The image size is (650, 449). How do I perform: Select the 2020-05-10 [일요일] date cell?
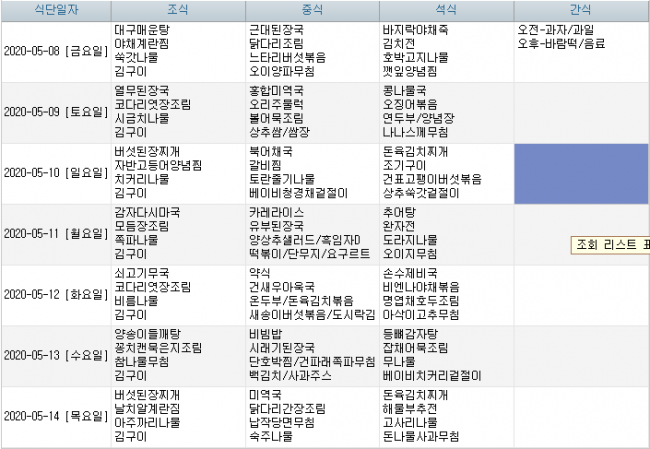point(56,174)
